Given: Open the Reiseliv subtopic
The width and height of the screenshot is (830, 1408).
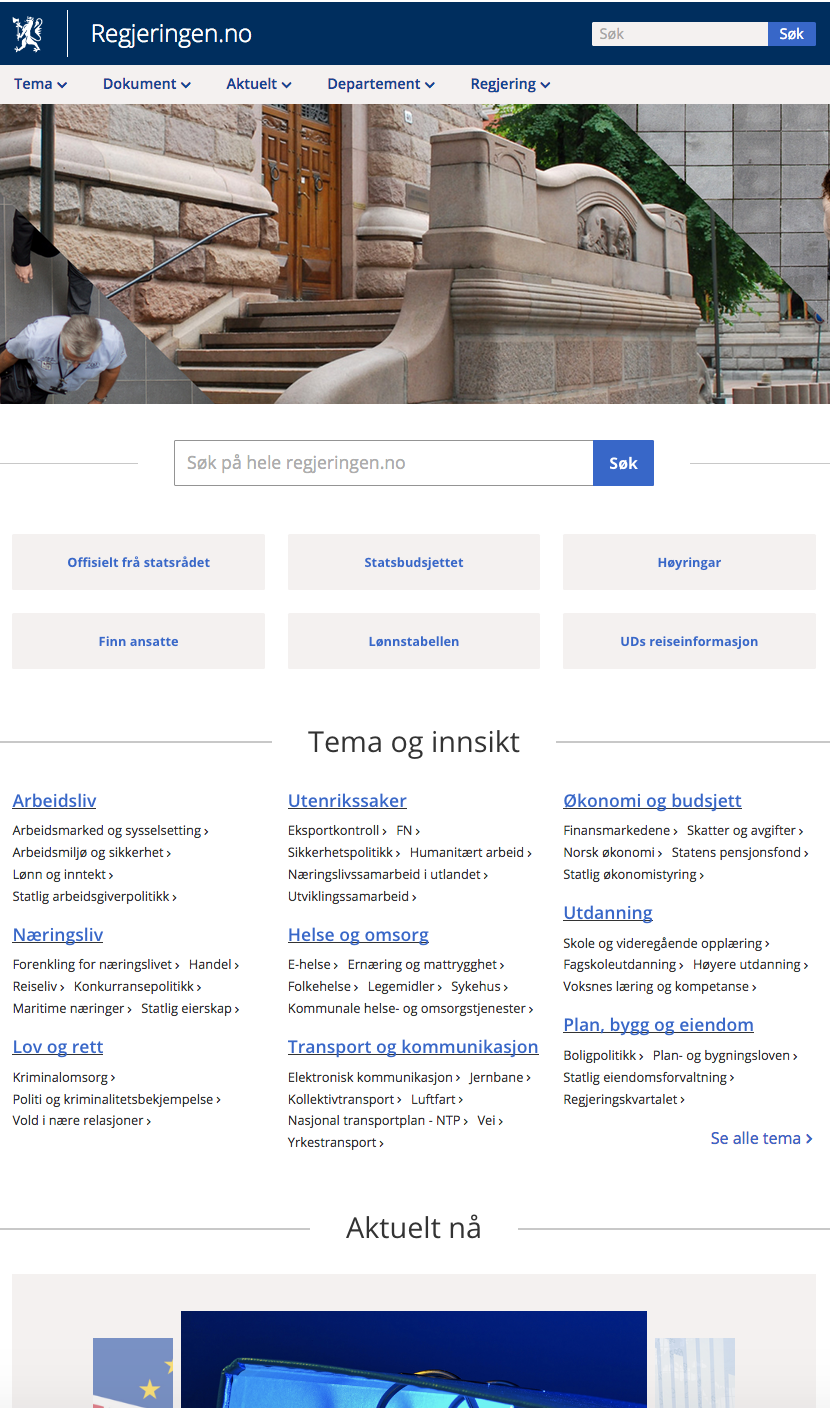Looking at the screenshot, I should pyautogui.click(x=39, y=987).
